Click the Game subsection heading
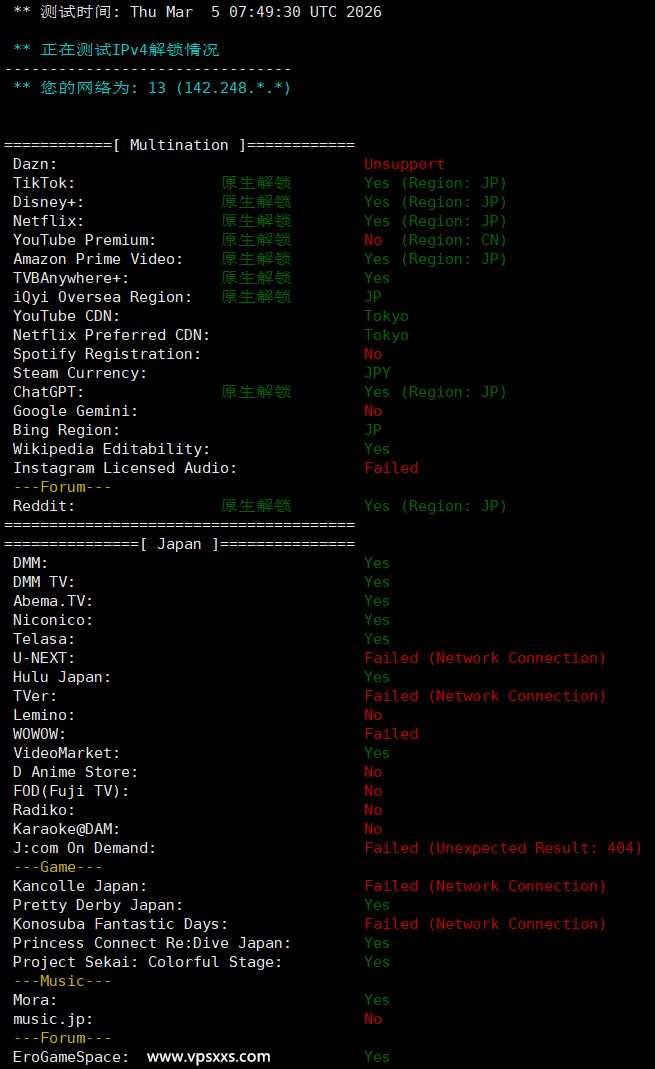This screenshot has width=655, height=1069. 58,867
